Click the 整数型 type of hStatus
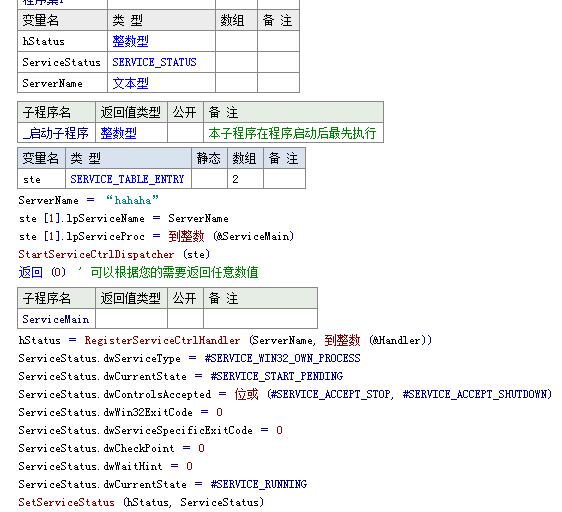Viewport: 562px width, 512px height. click(x=130, y=41)
